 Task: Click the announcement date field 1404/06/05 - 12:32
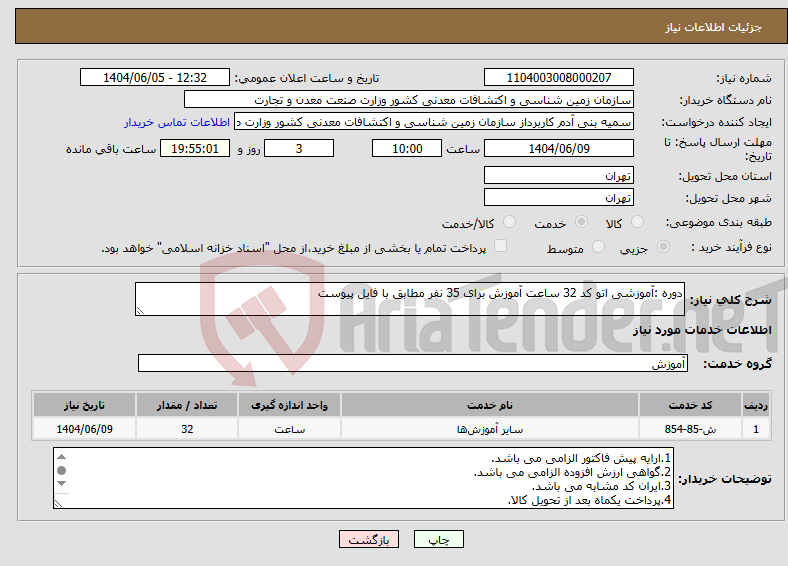point(155,77)
